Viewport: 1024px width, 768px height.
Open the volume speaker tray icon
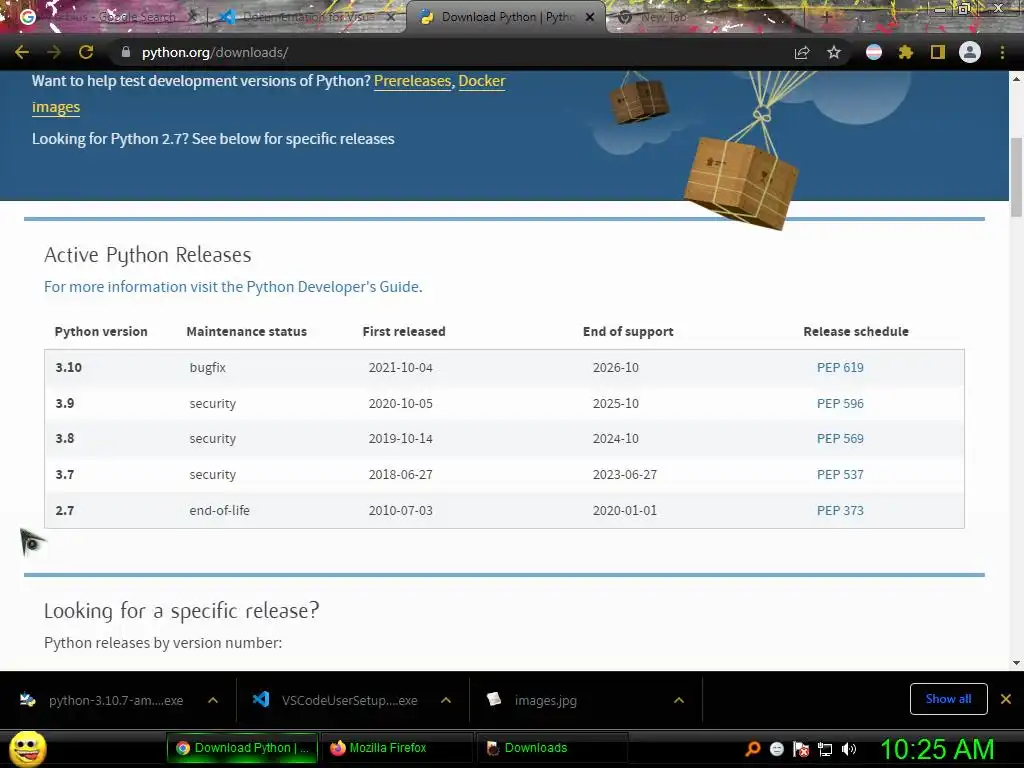pos(849,748)
